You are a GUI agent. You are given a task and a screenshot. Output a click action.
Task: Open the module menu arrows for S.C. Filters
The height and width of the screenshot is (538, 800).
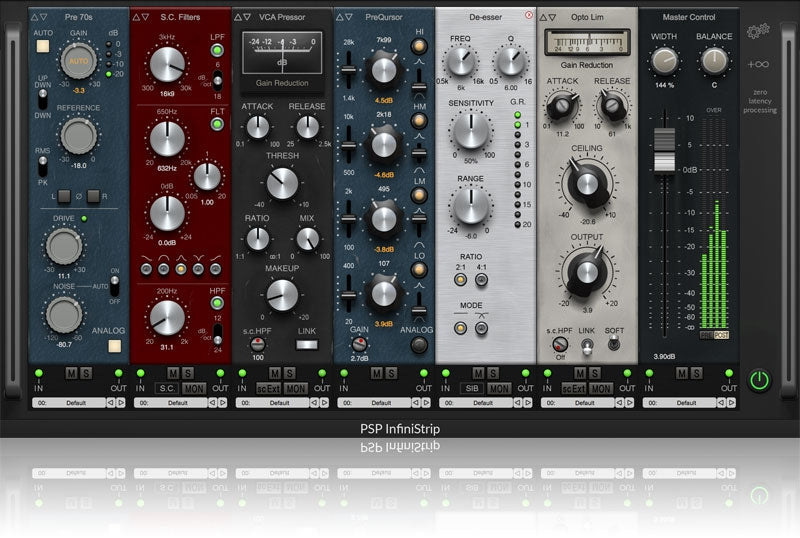[140, 17]
